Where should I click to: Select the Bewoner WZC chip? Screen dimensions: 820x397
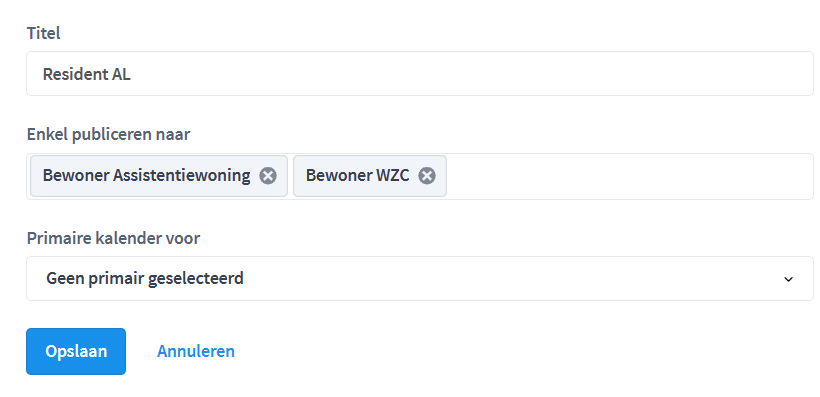click(x=358, y=176)
